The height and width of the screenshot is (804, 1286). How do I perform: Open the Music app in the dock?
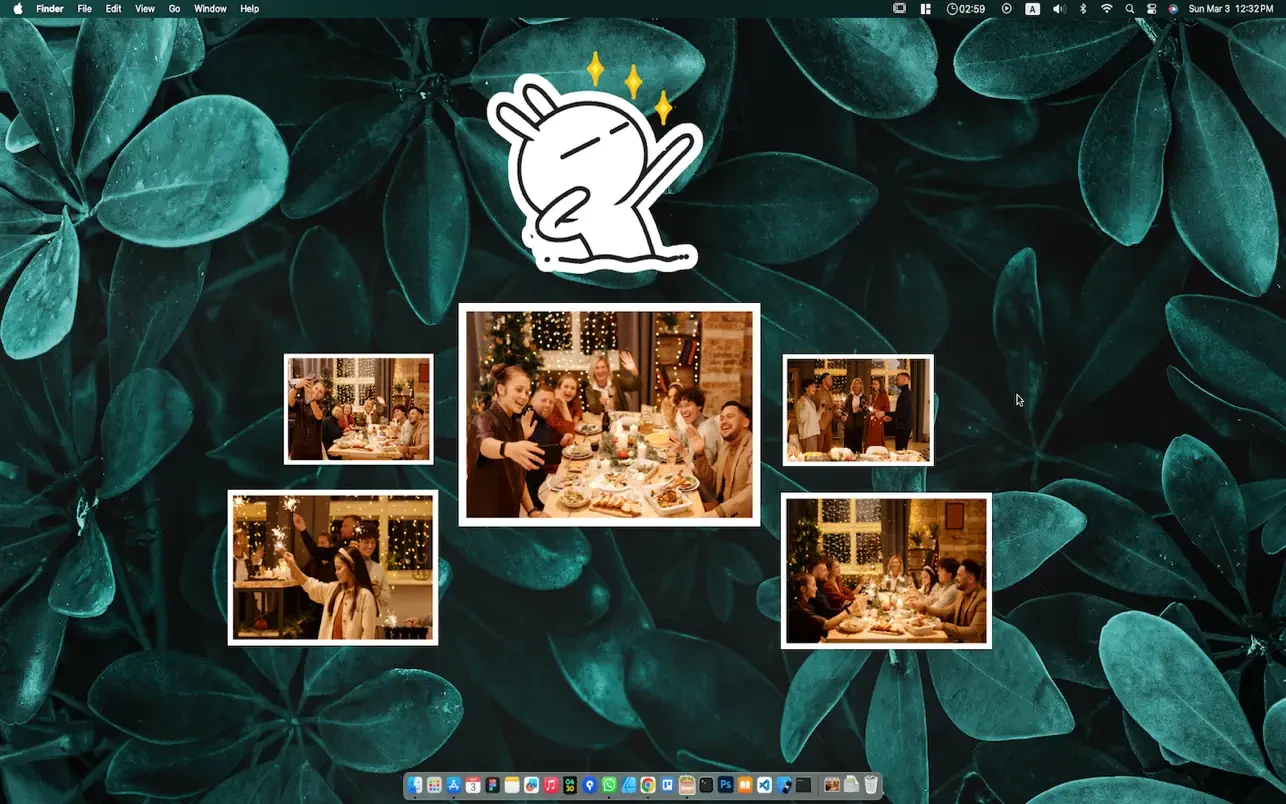click(550, 786)
